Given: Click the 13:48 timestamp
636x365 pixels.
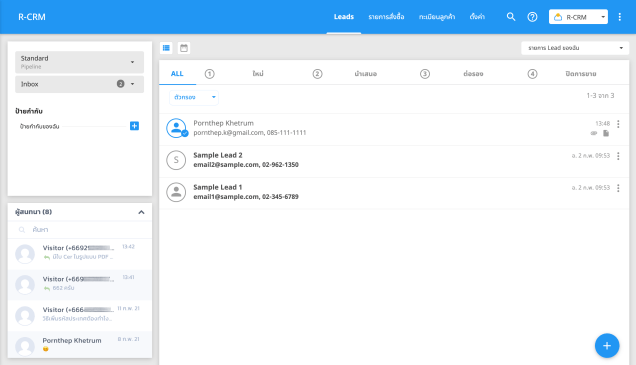Looking at the screenshot, I should (602, 123).
